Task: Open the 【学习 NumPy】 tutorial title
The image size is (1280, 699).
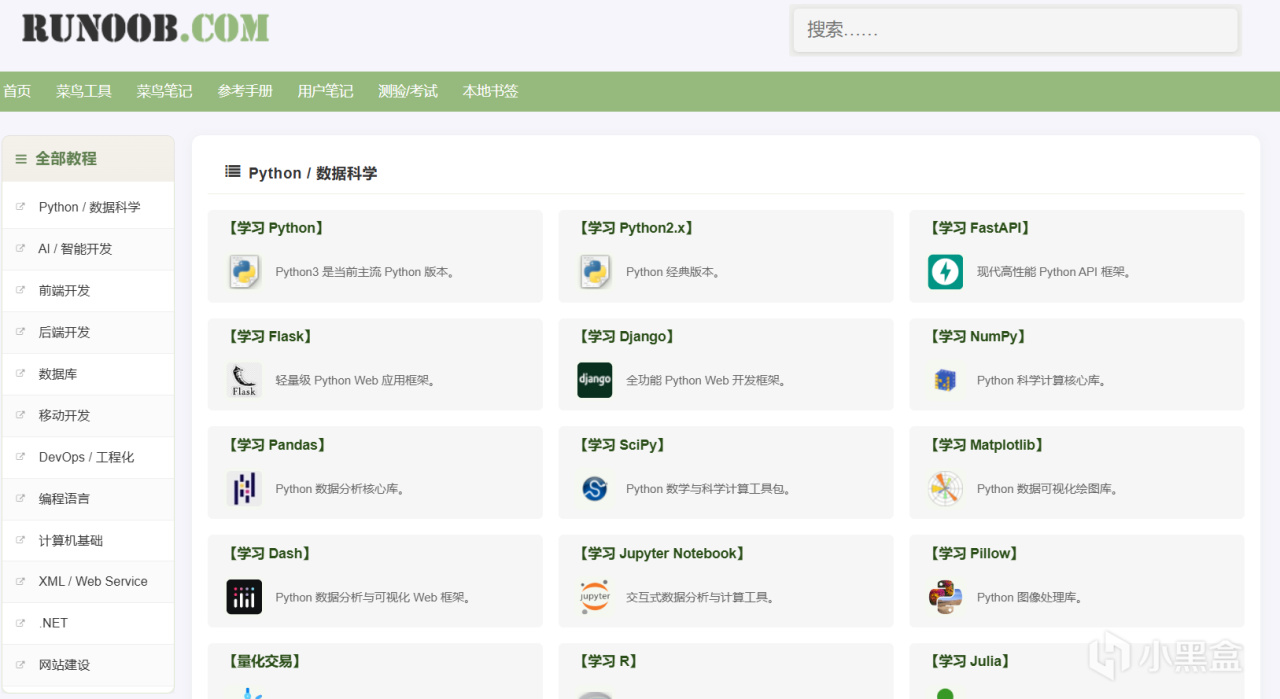Action: (x=978, y=336)
